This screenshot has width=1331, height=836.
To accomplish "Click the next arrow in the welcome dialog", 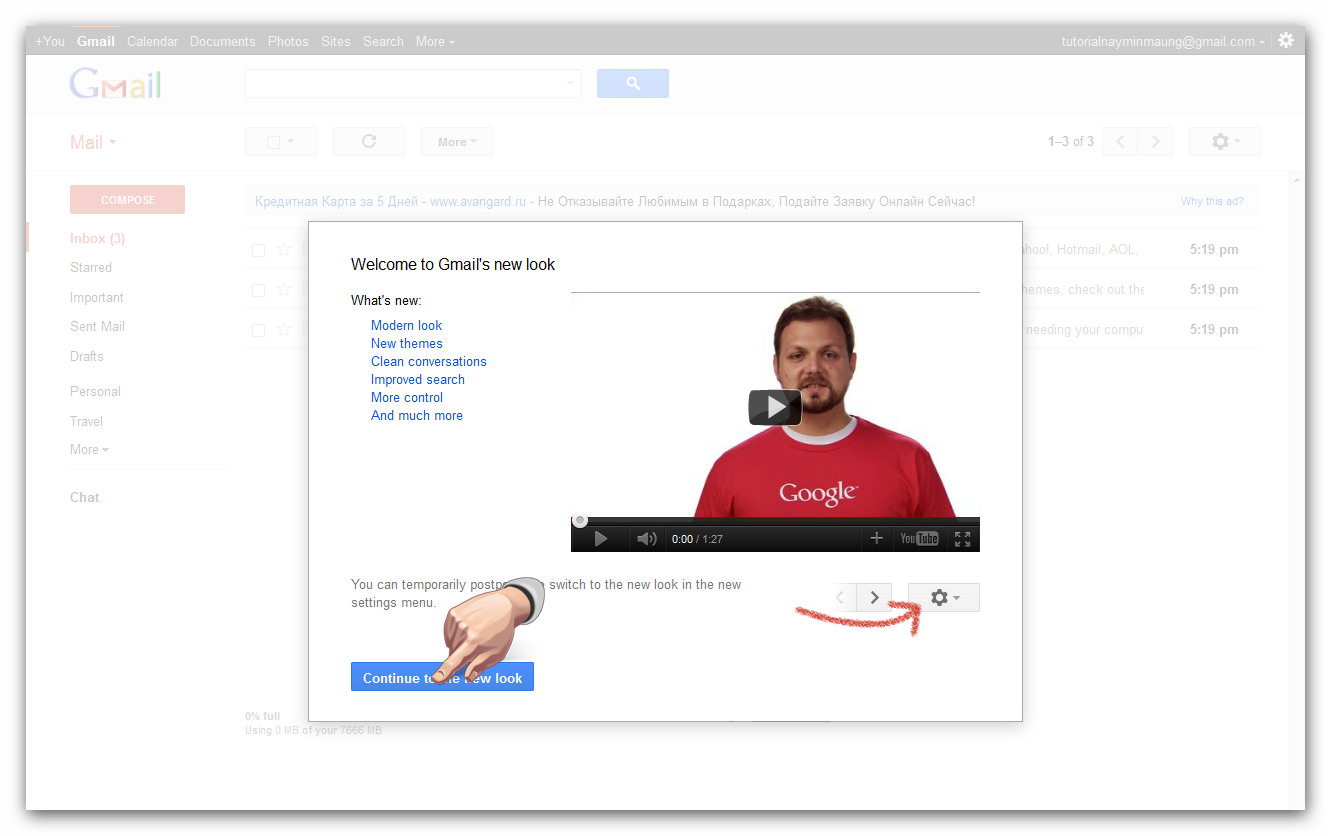I will click(x=874, y=598).
